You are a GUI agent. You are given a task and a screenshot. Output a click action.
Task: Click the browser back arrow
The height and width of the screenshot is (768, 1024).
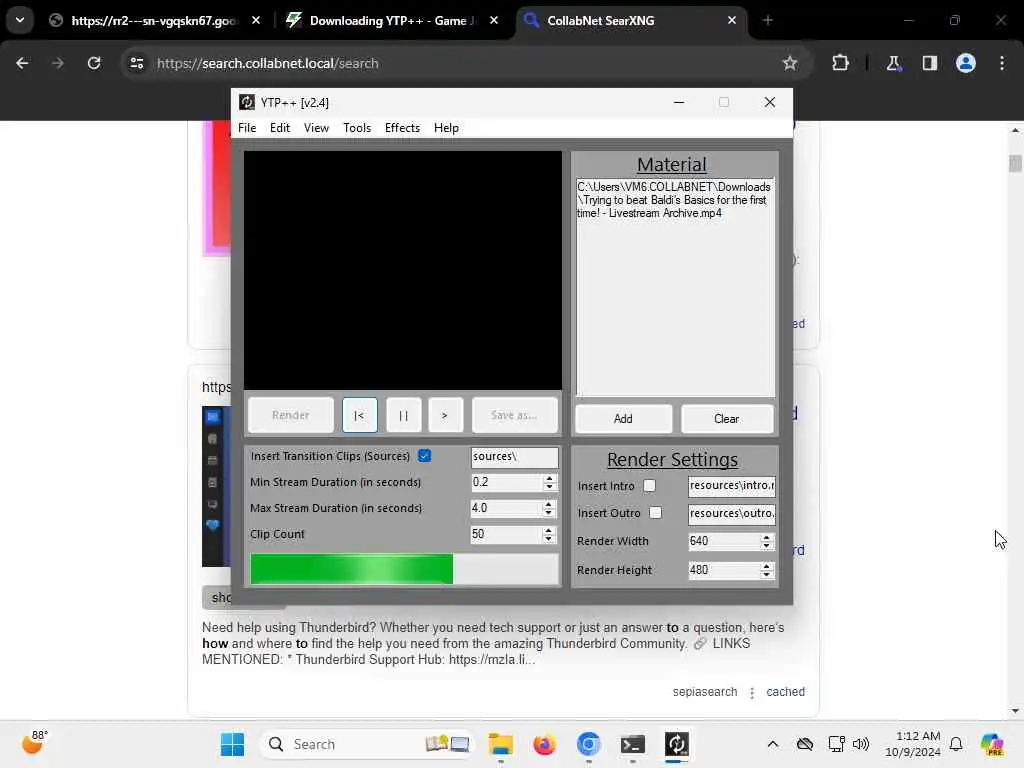click(x=22, y=63)
